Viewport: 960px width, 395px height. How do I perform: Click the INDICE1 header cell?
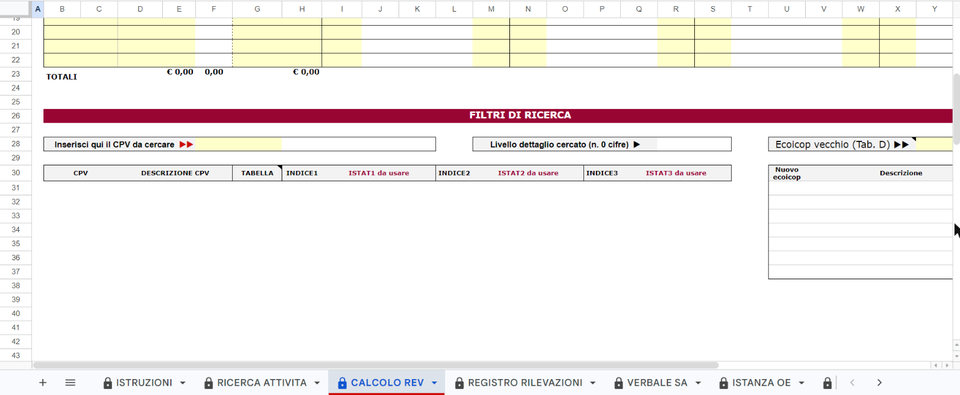(302, 173)
